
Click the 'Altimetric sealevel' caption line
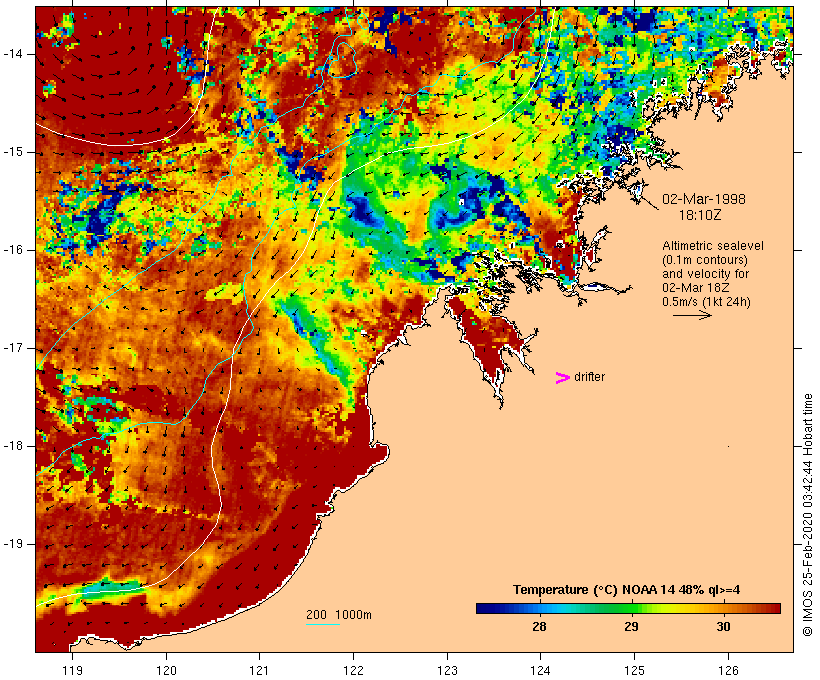coord(713,246)
